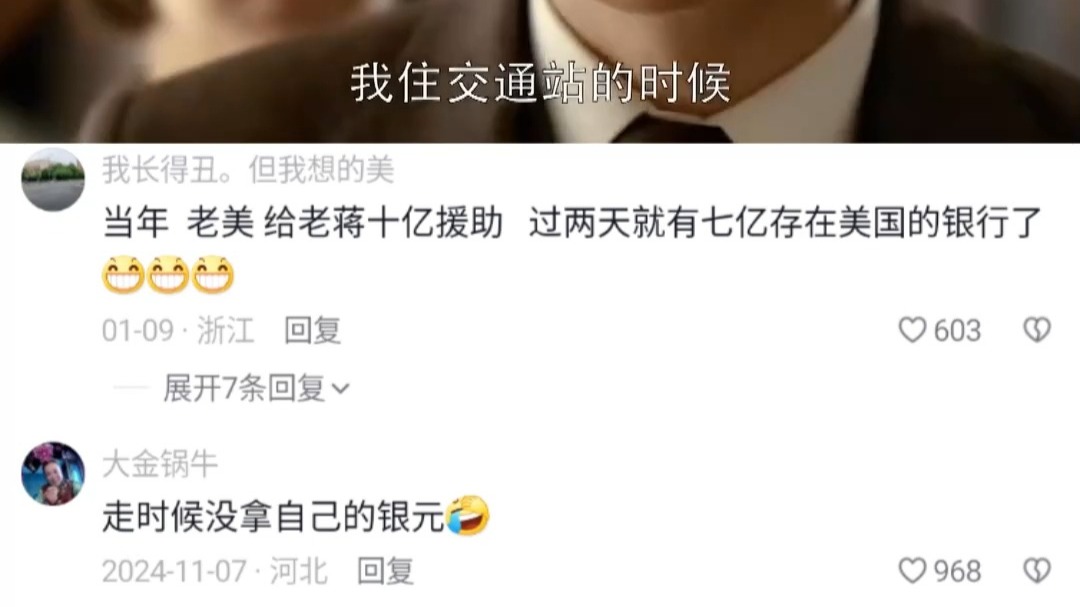Dislike the 老美给老蒋 comment with broken heart
Screen dimensions: 1080x607
coord(1037,330)
